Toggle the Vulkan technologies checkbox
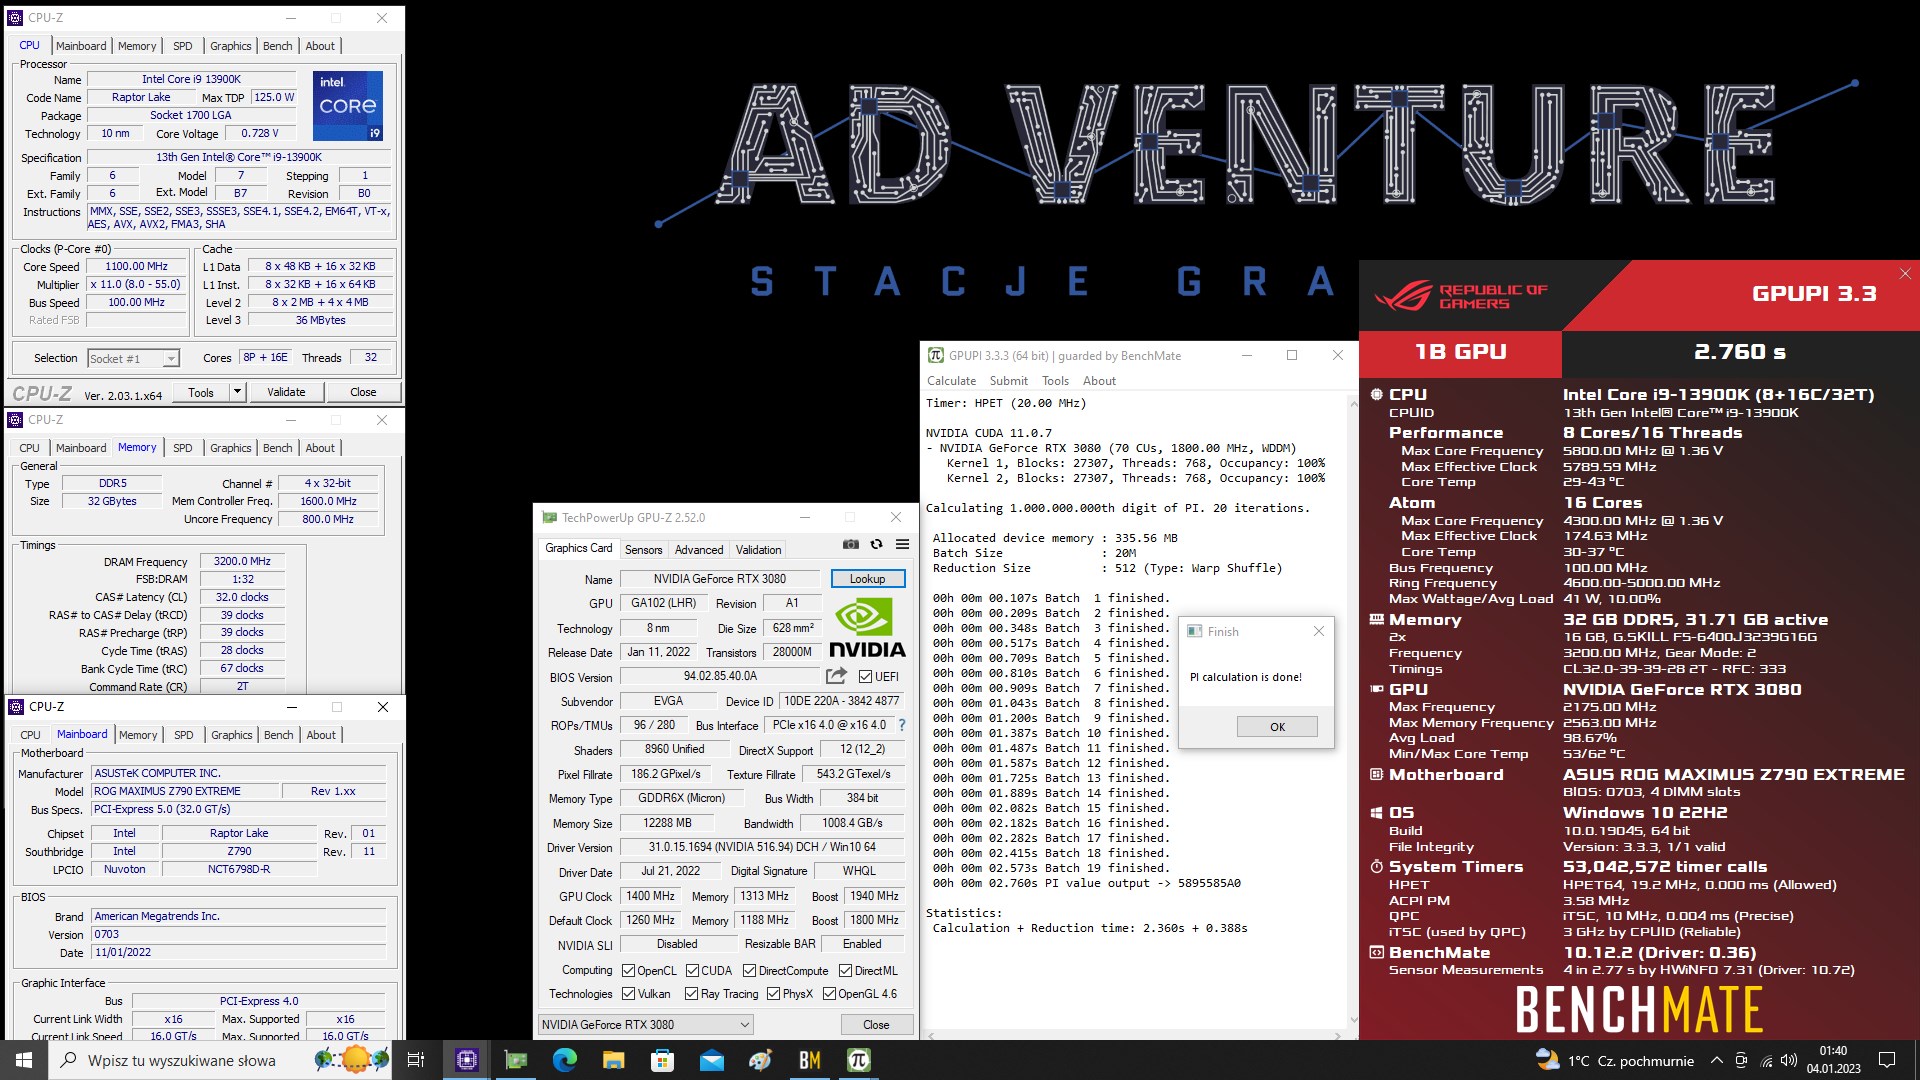The image size is (1920, 1080). (x=628, y=994)
